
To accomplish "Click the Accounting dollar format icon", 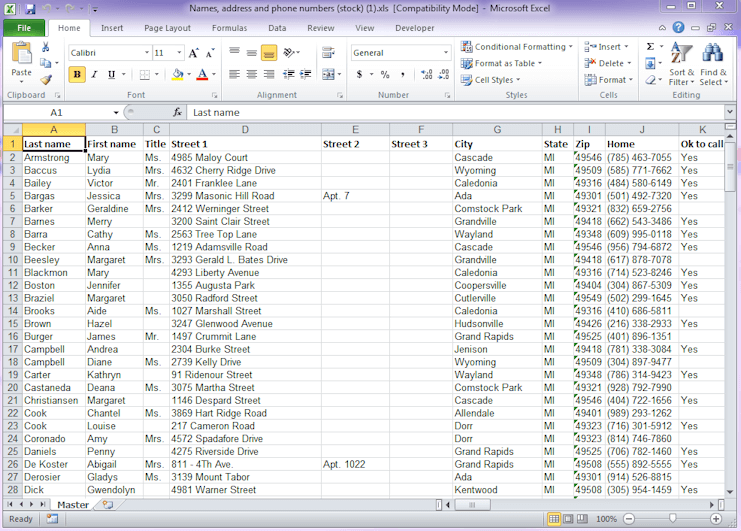I will point(360,75).
